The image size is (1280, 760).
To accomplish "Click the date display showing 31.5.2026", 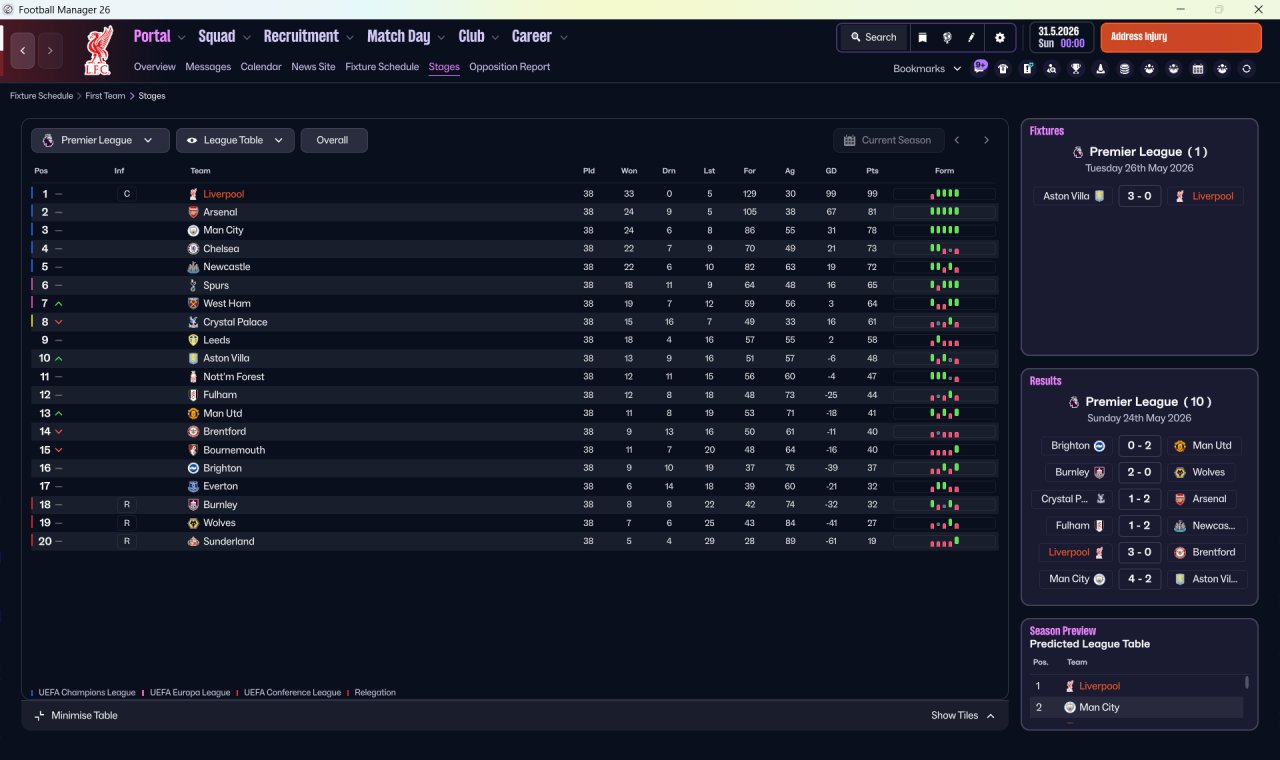I will pyautogui.click(x=1061, y=37).
